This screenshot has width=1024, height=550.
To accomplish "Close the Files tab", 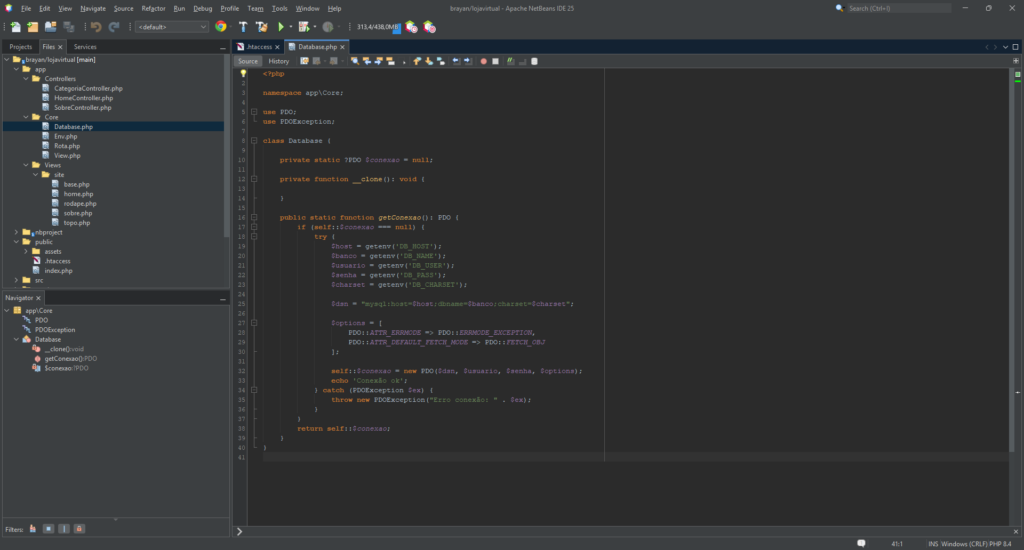I will pyautogui.click(x=60, y=47).
